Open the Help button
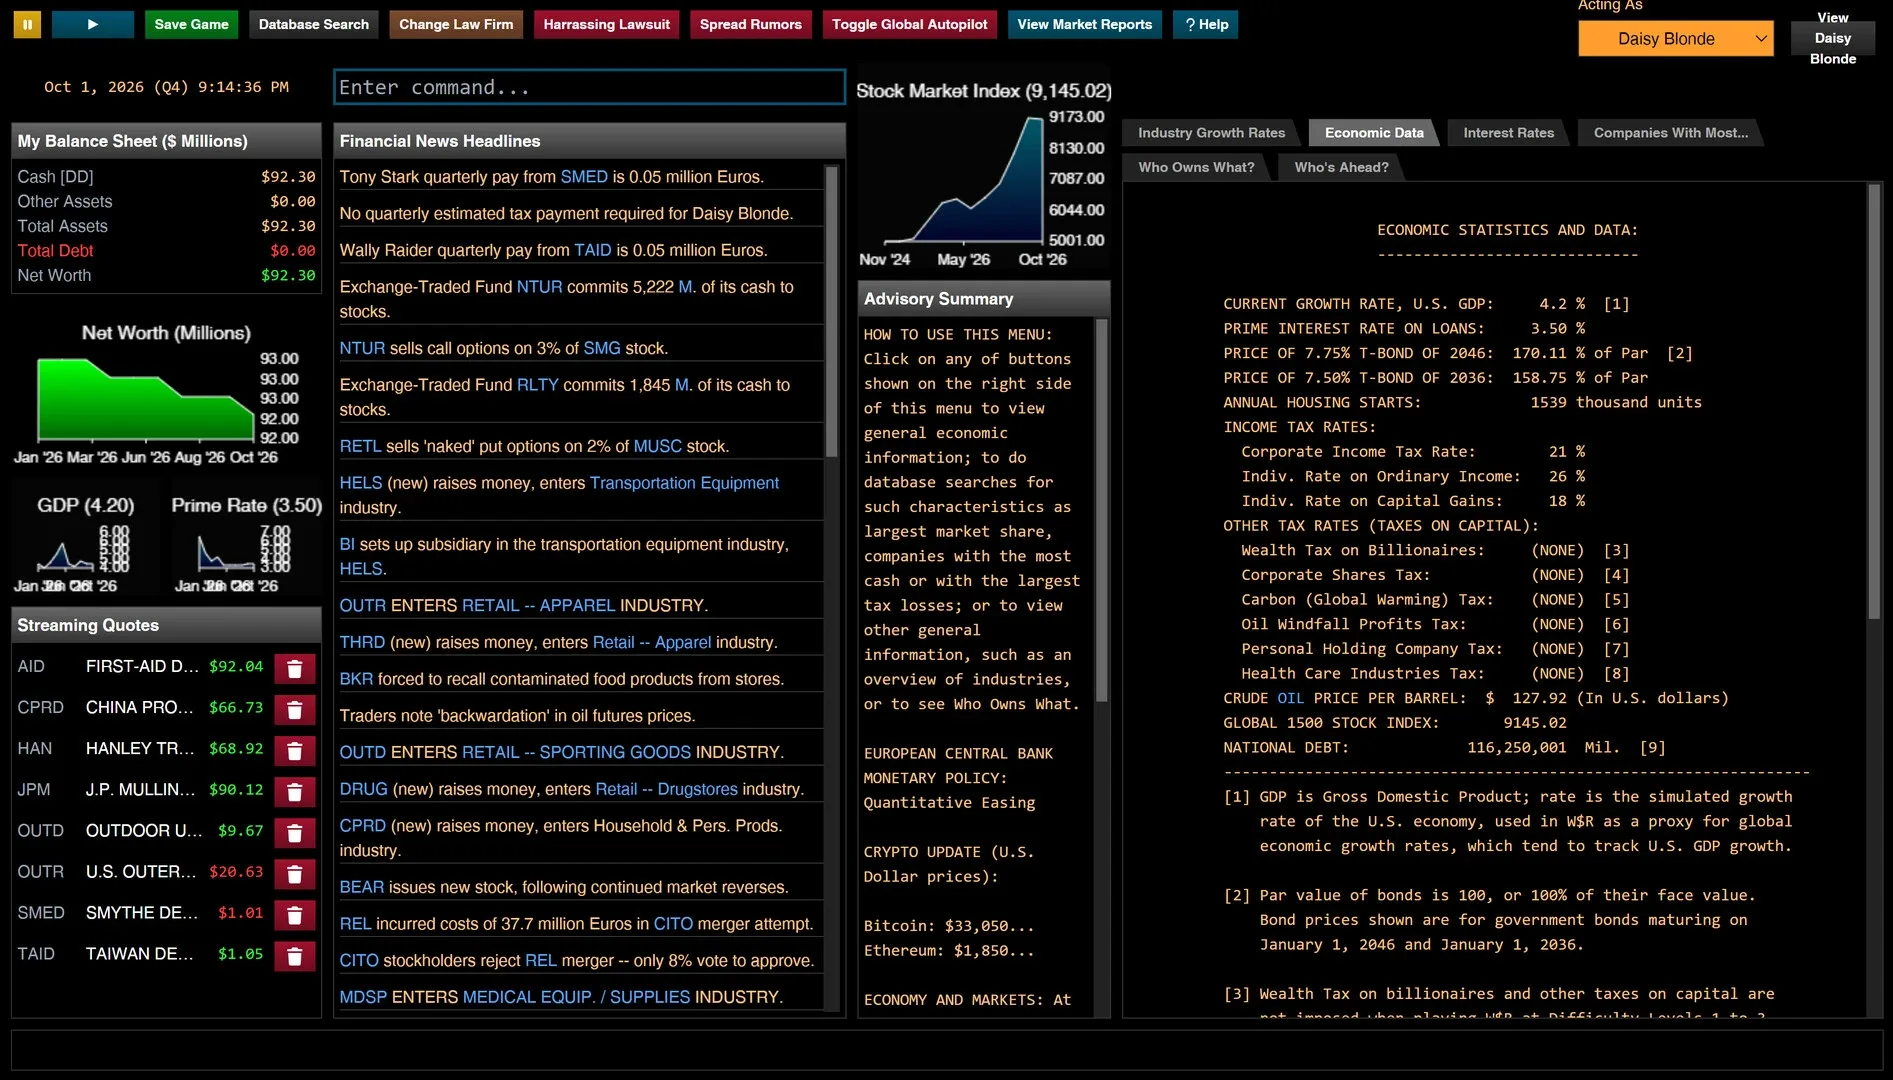Image resolution: width=1893 pixels, height=1080 pixels. [1206, 24]
